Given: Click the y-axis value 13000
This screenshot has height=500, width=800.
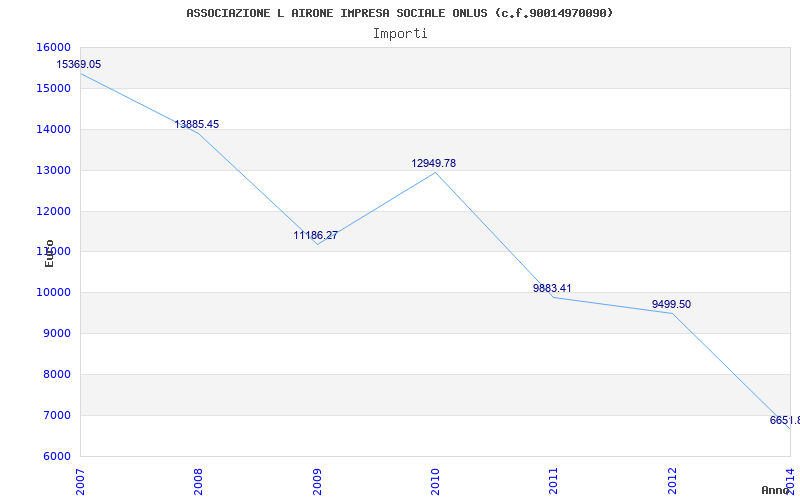Looking at the screenshot, I should (54, 170).
